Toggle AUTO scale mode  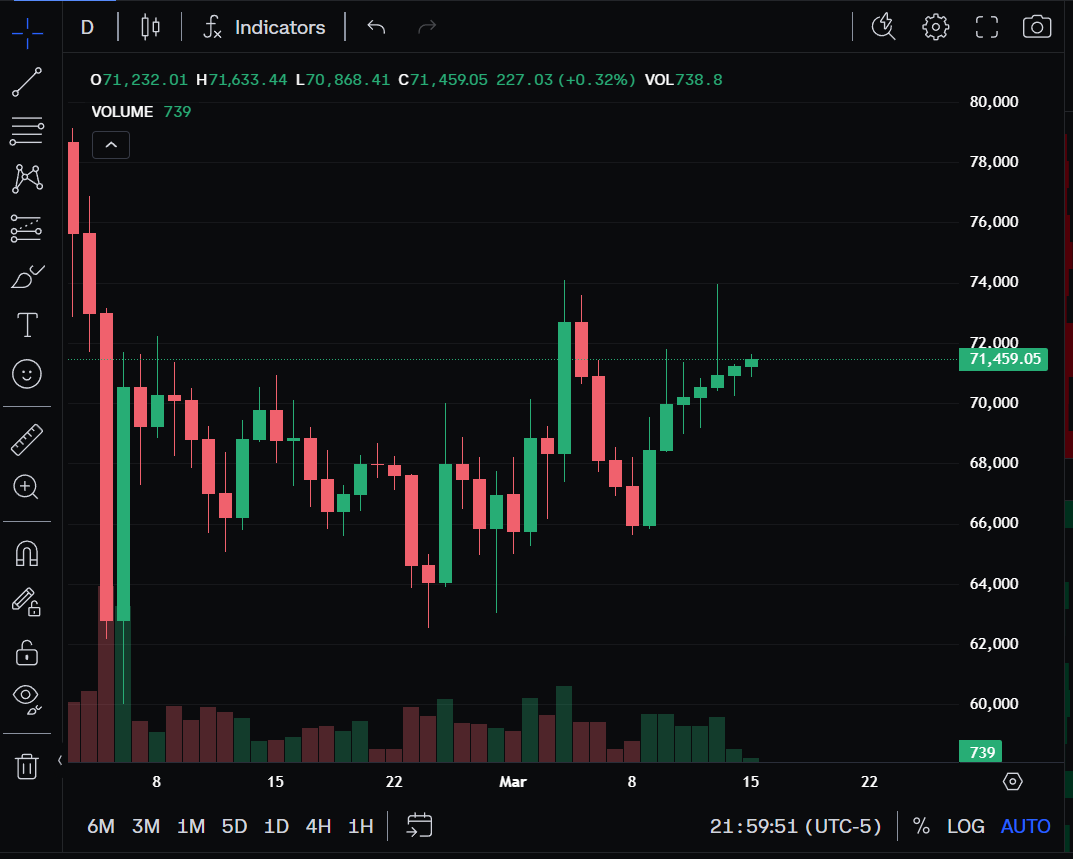coord(1025,826)
